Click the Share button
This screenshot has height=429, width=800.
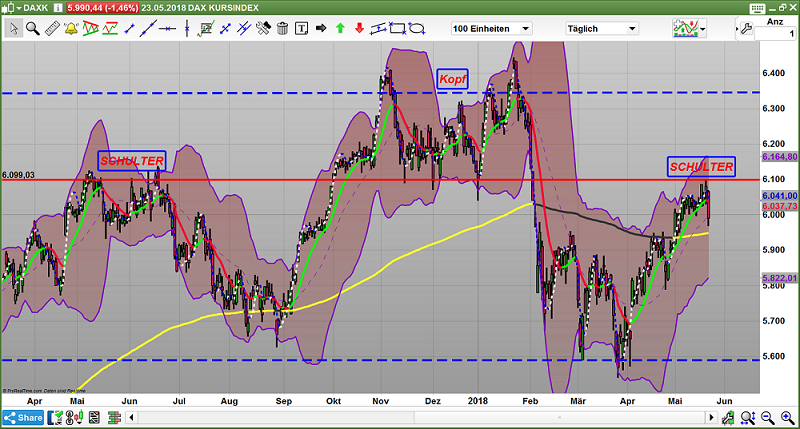(x=23, y=418)
